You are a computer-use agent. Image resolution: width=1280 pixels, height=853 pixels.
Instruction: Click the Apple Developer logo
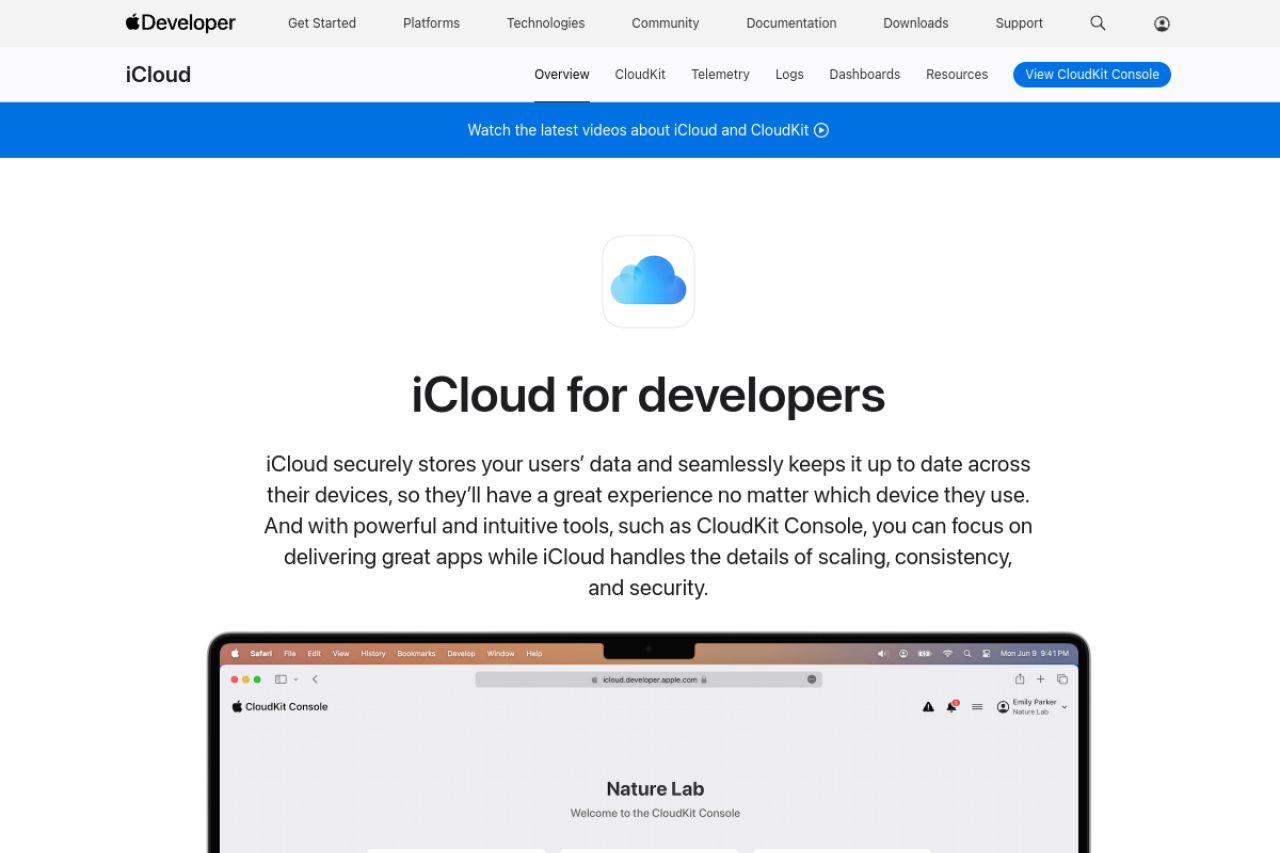(x=181, y=23)
